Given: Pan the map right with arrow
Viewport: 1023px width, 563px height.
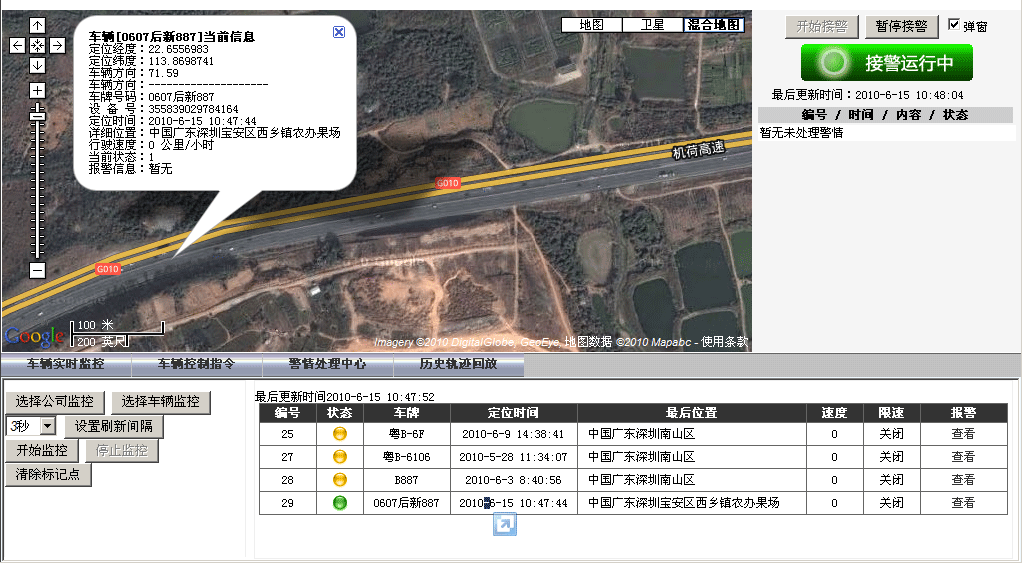Looking at the screenshot, I should pos(57,45).
